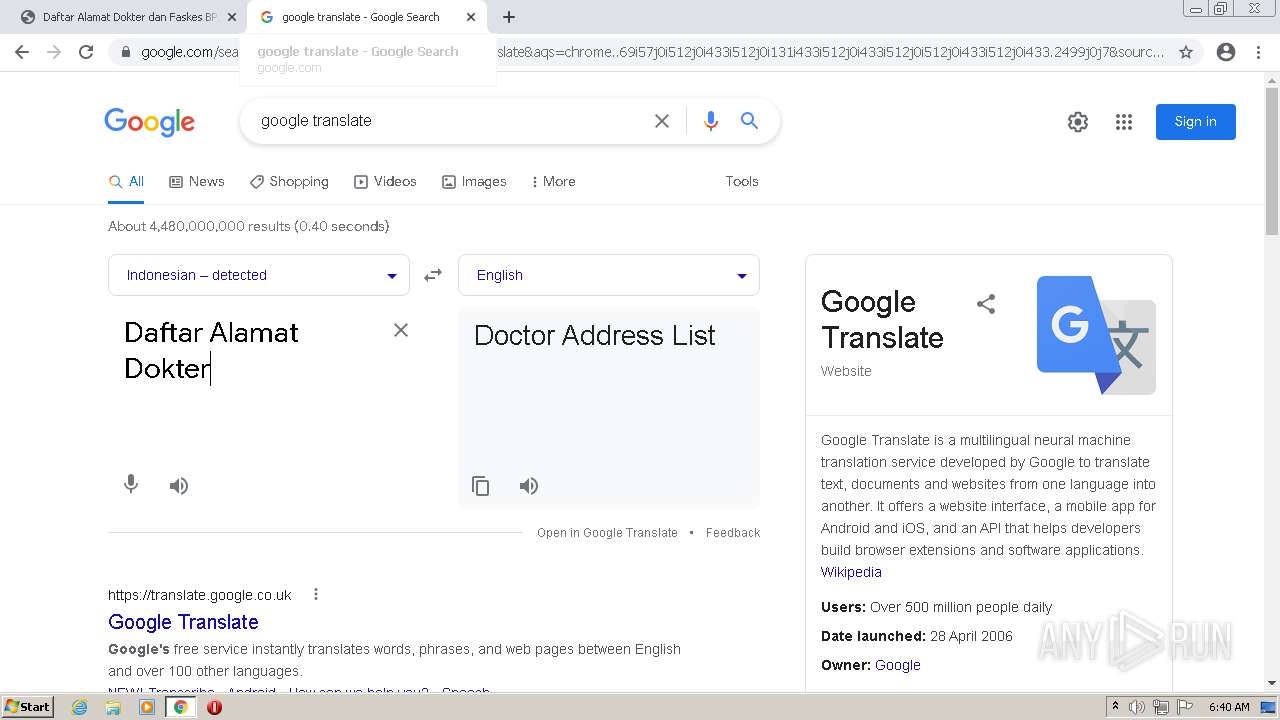The width and height of the screenshot is (1280, 720).
Task: Go back in browser history
Action: click(x=22, y=52)
